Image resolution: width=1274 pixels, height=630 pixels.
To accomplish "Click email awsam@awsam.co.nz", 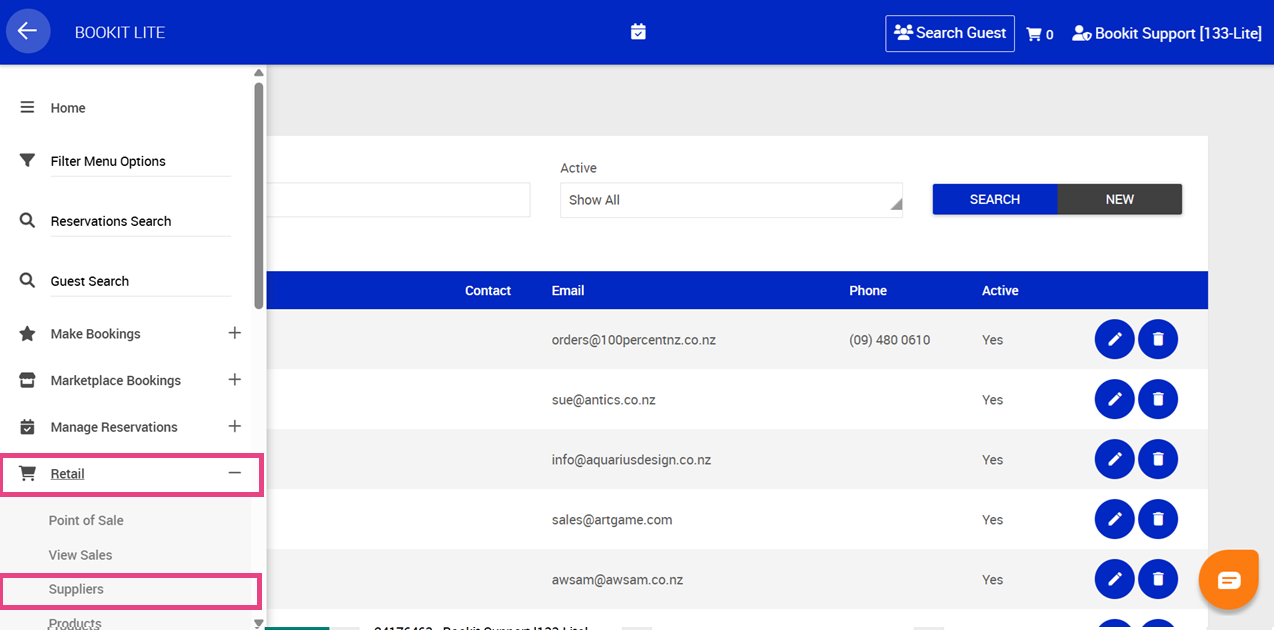I will tap(617, 580).
